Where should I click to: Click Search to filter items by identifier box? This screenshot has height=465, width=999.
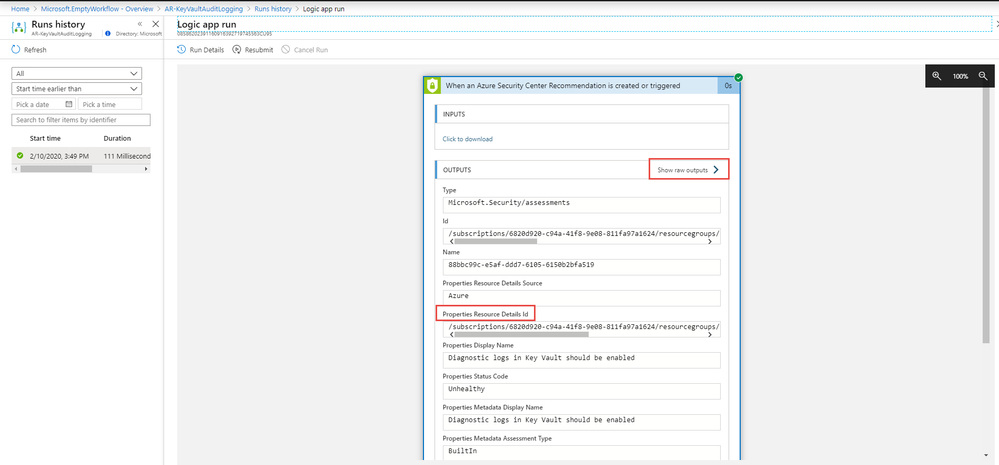coord(81,120)
